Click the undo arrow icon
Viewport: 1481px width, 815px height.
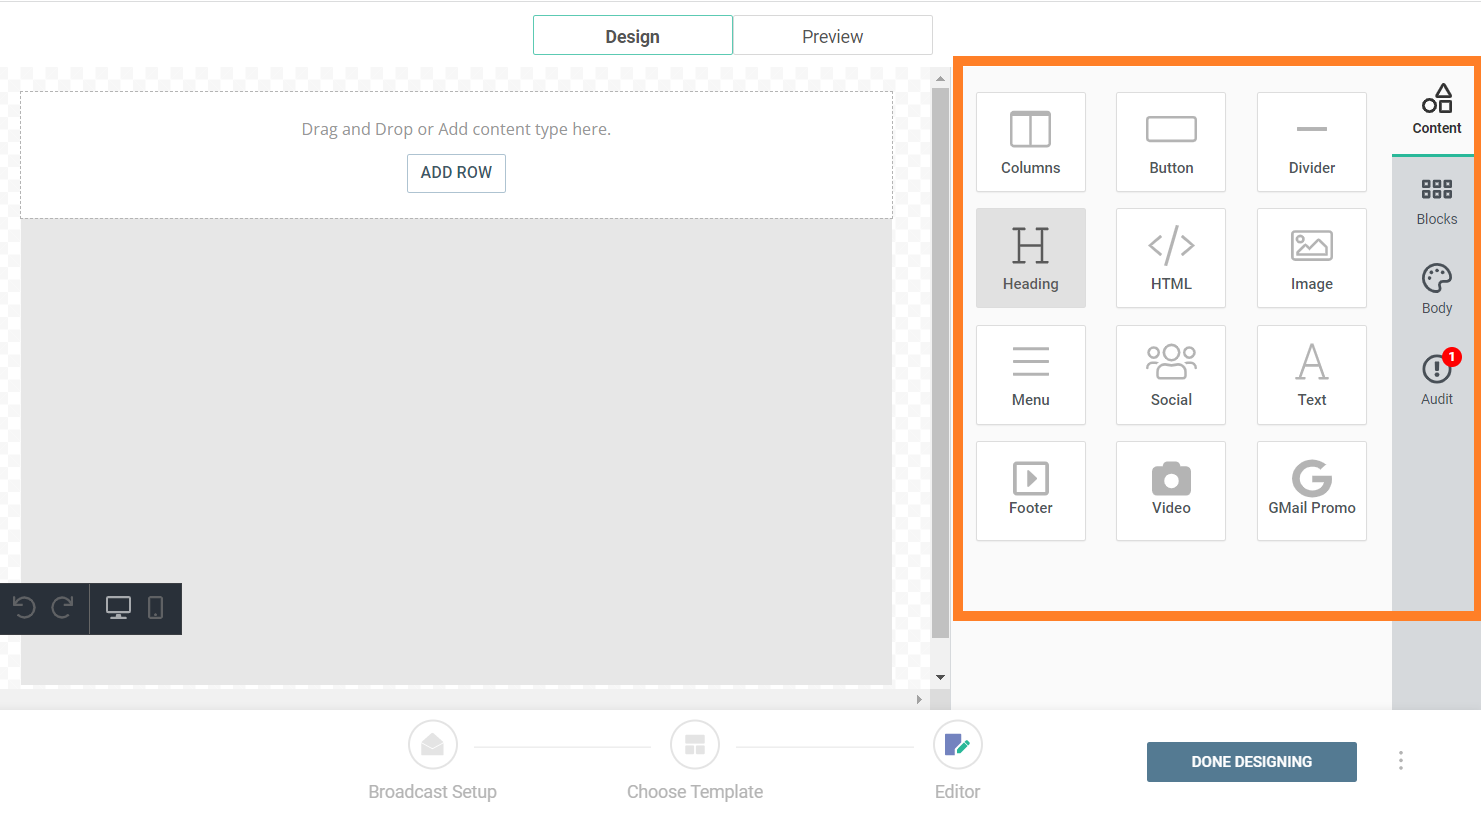[x=24, y=608]
